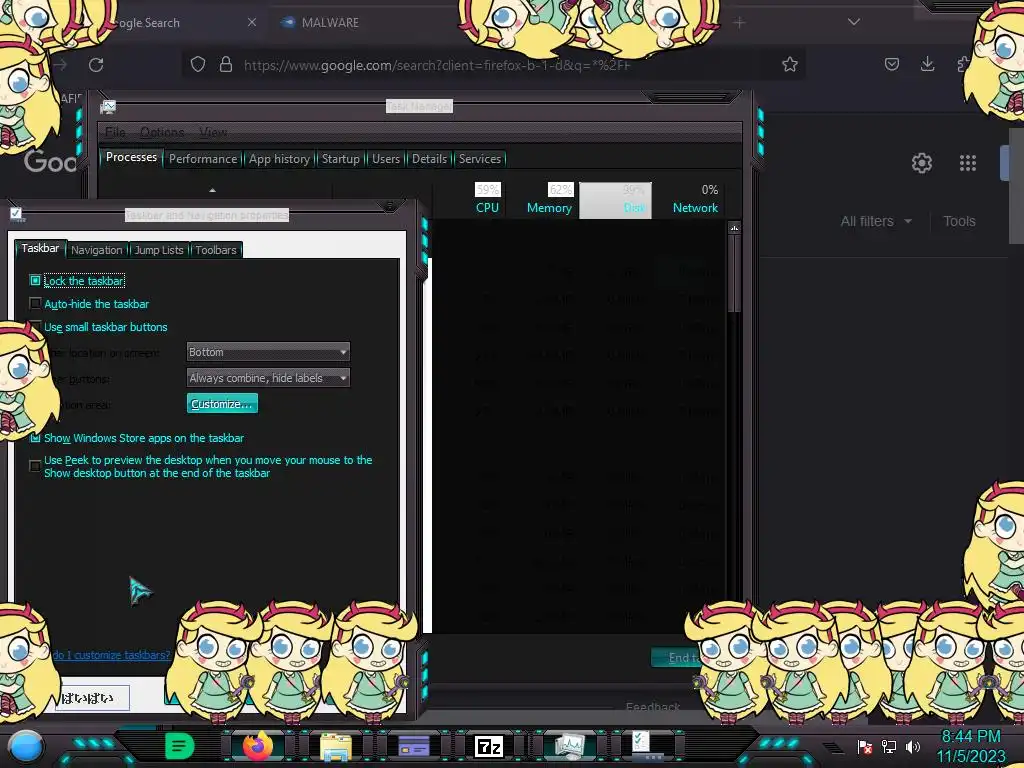This screenshot has width=1024, height=768.
Task: Select the Processes tab
Action: pyautogui.click(x=131, y=157)
